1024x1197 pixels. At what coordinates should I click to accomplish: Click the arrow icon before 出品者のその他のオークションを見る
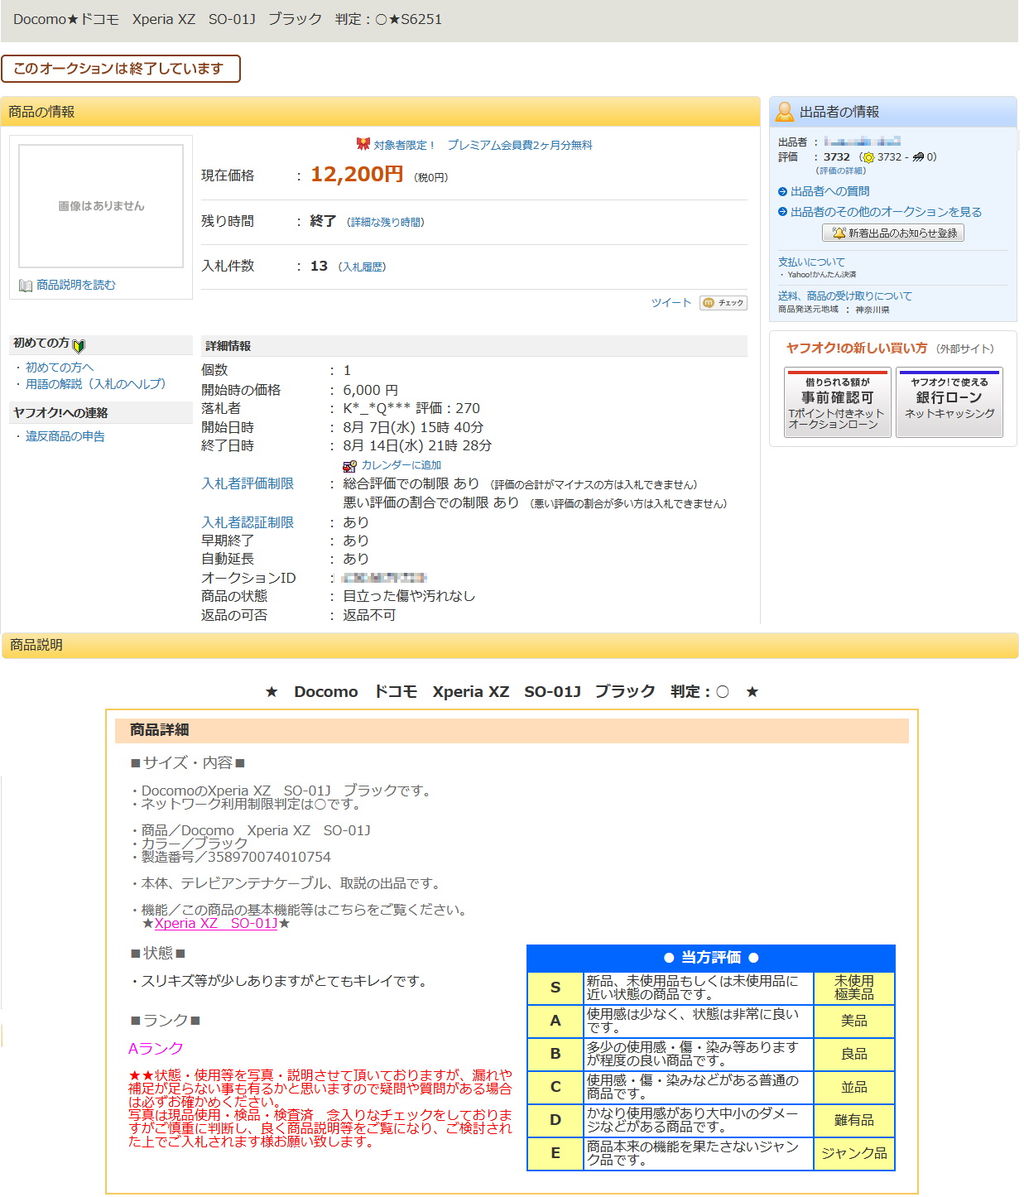click(x=782, y=211)
